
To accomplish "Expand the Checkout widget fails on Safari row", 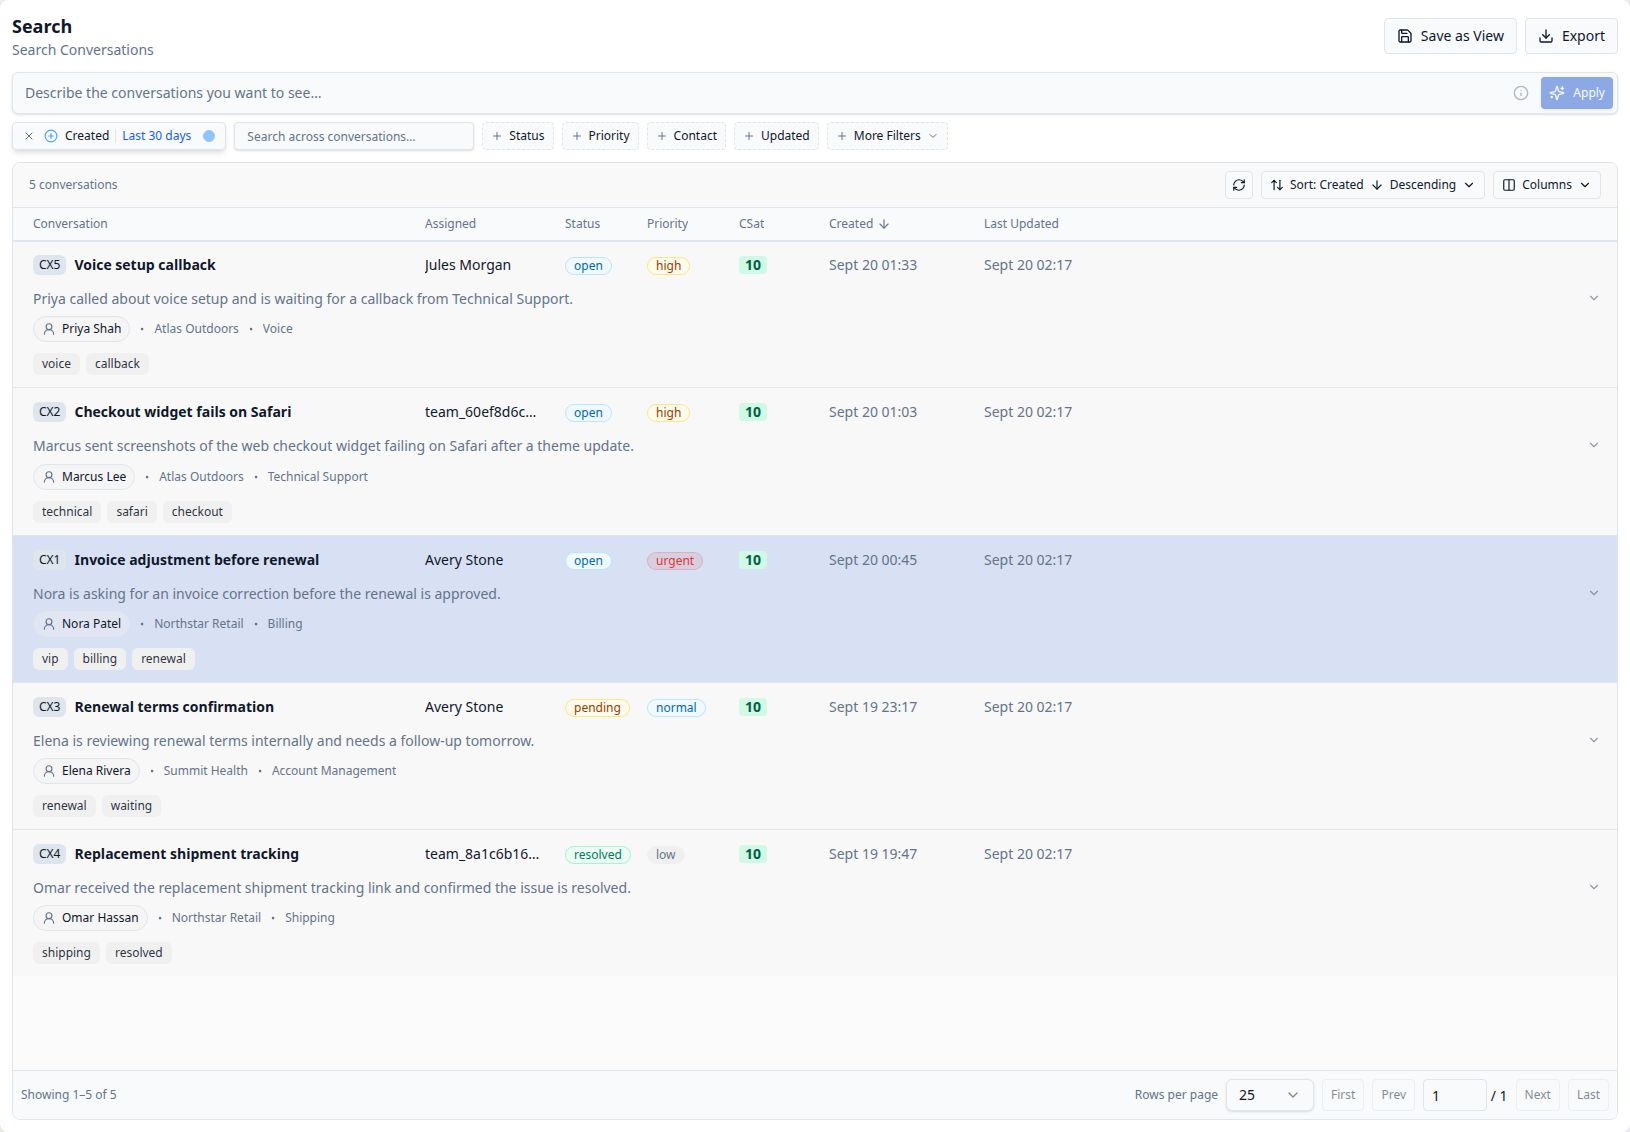I will (1594, 445).
